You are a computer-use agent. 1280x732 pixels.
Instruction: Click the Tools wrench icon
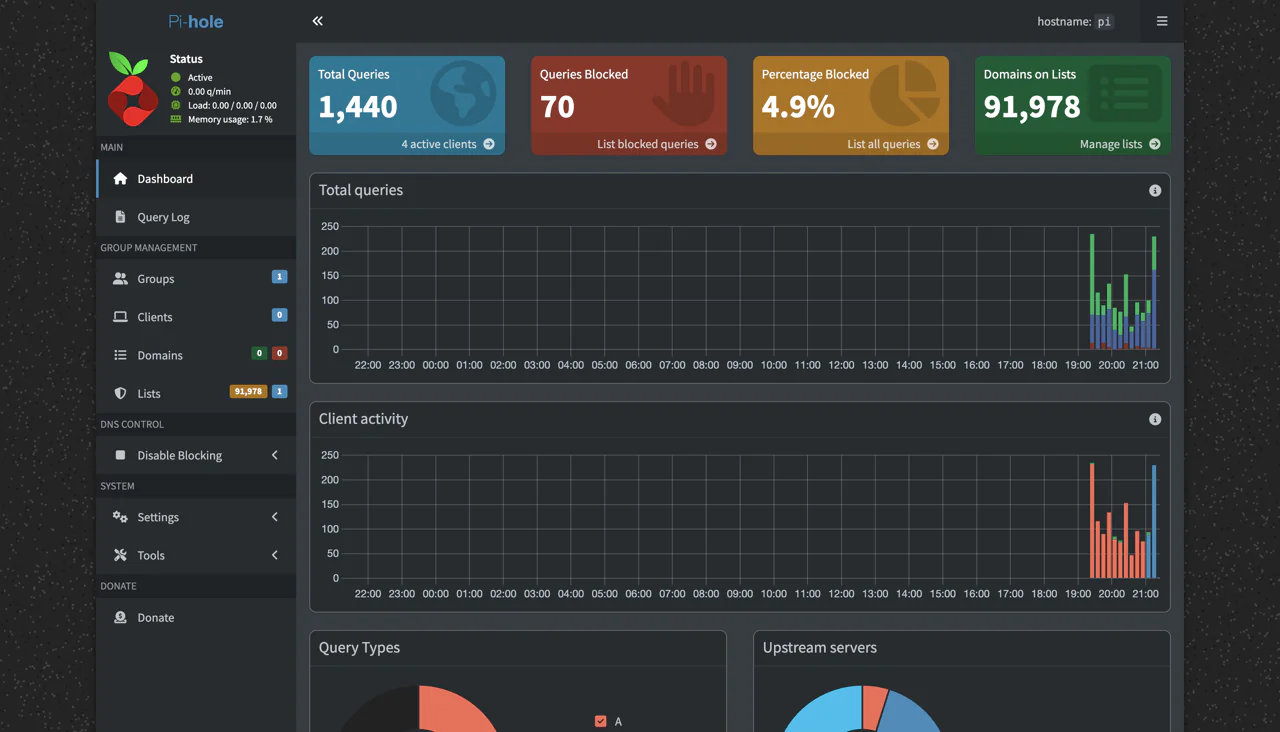(x=120, y=555)
